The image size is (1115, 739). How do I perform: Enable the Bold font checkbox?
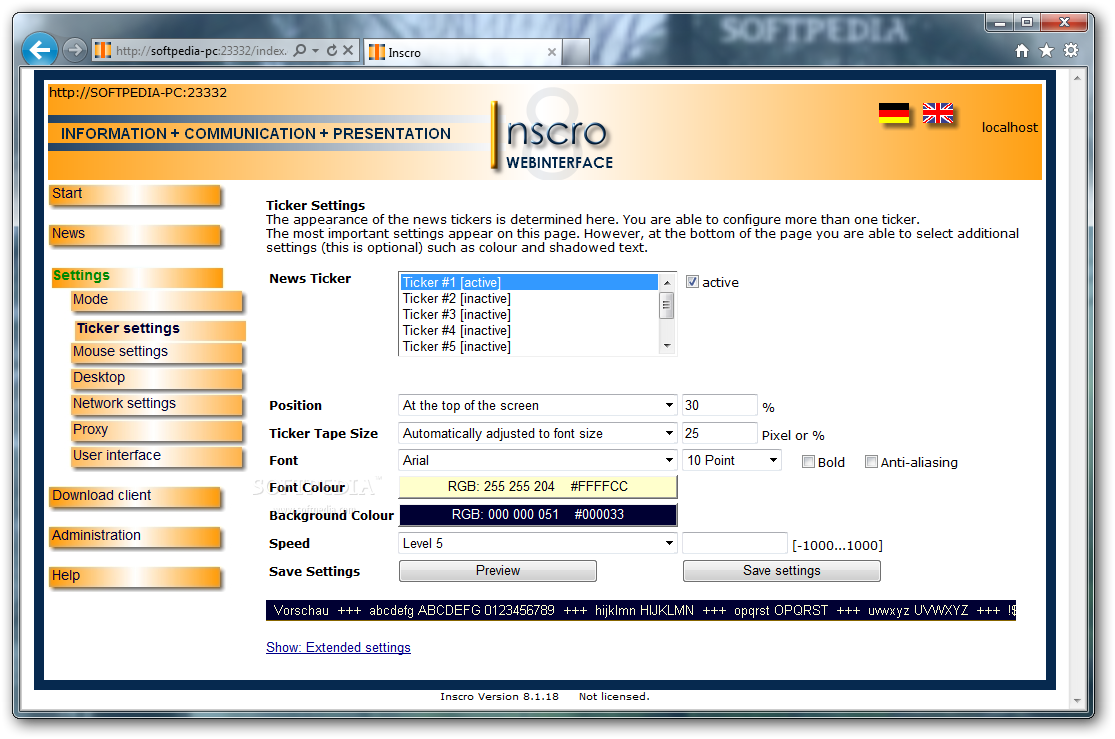click(x=808, y=462)
